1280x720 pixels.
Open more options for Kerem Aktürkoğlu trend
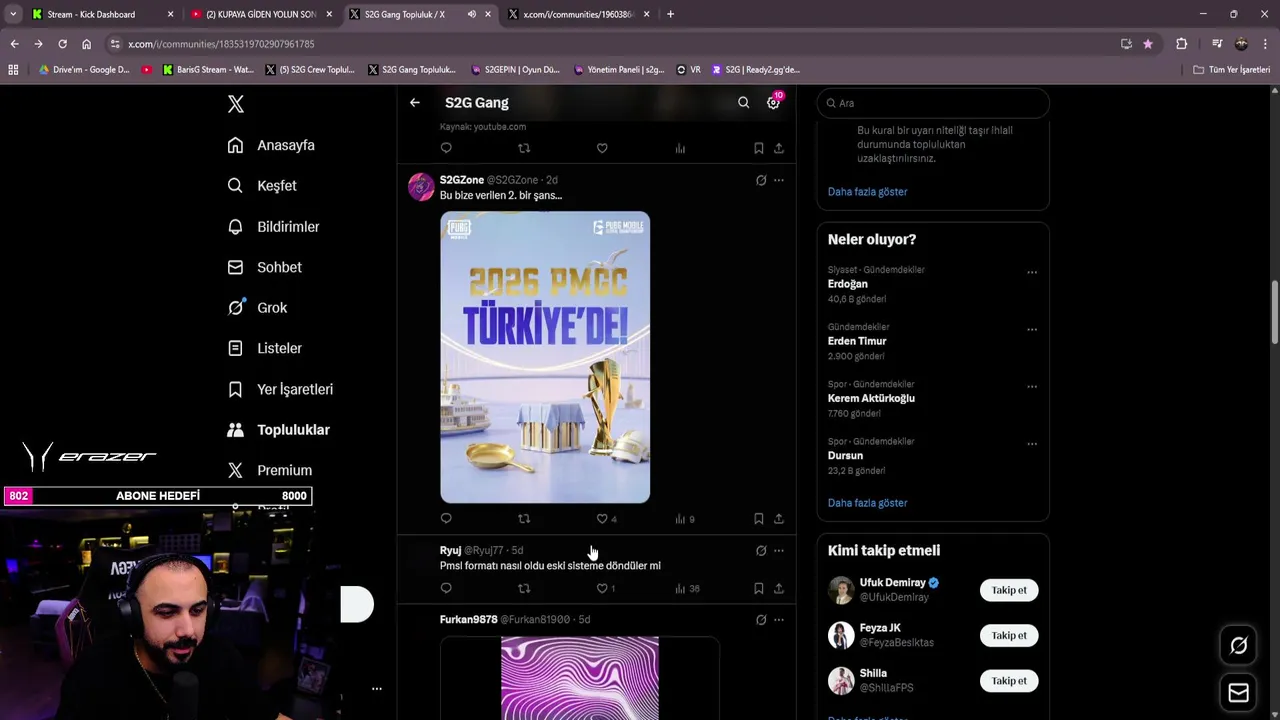point(1032,386)
